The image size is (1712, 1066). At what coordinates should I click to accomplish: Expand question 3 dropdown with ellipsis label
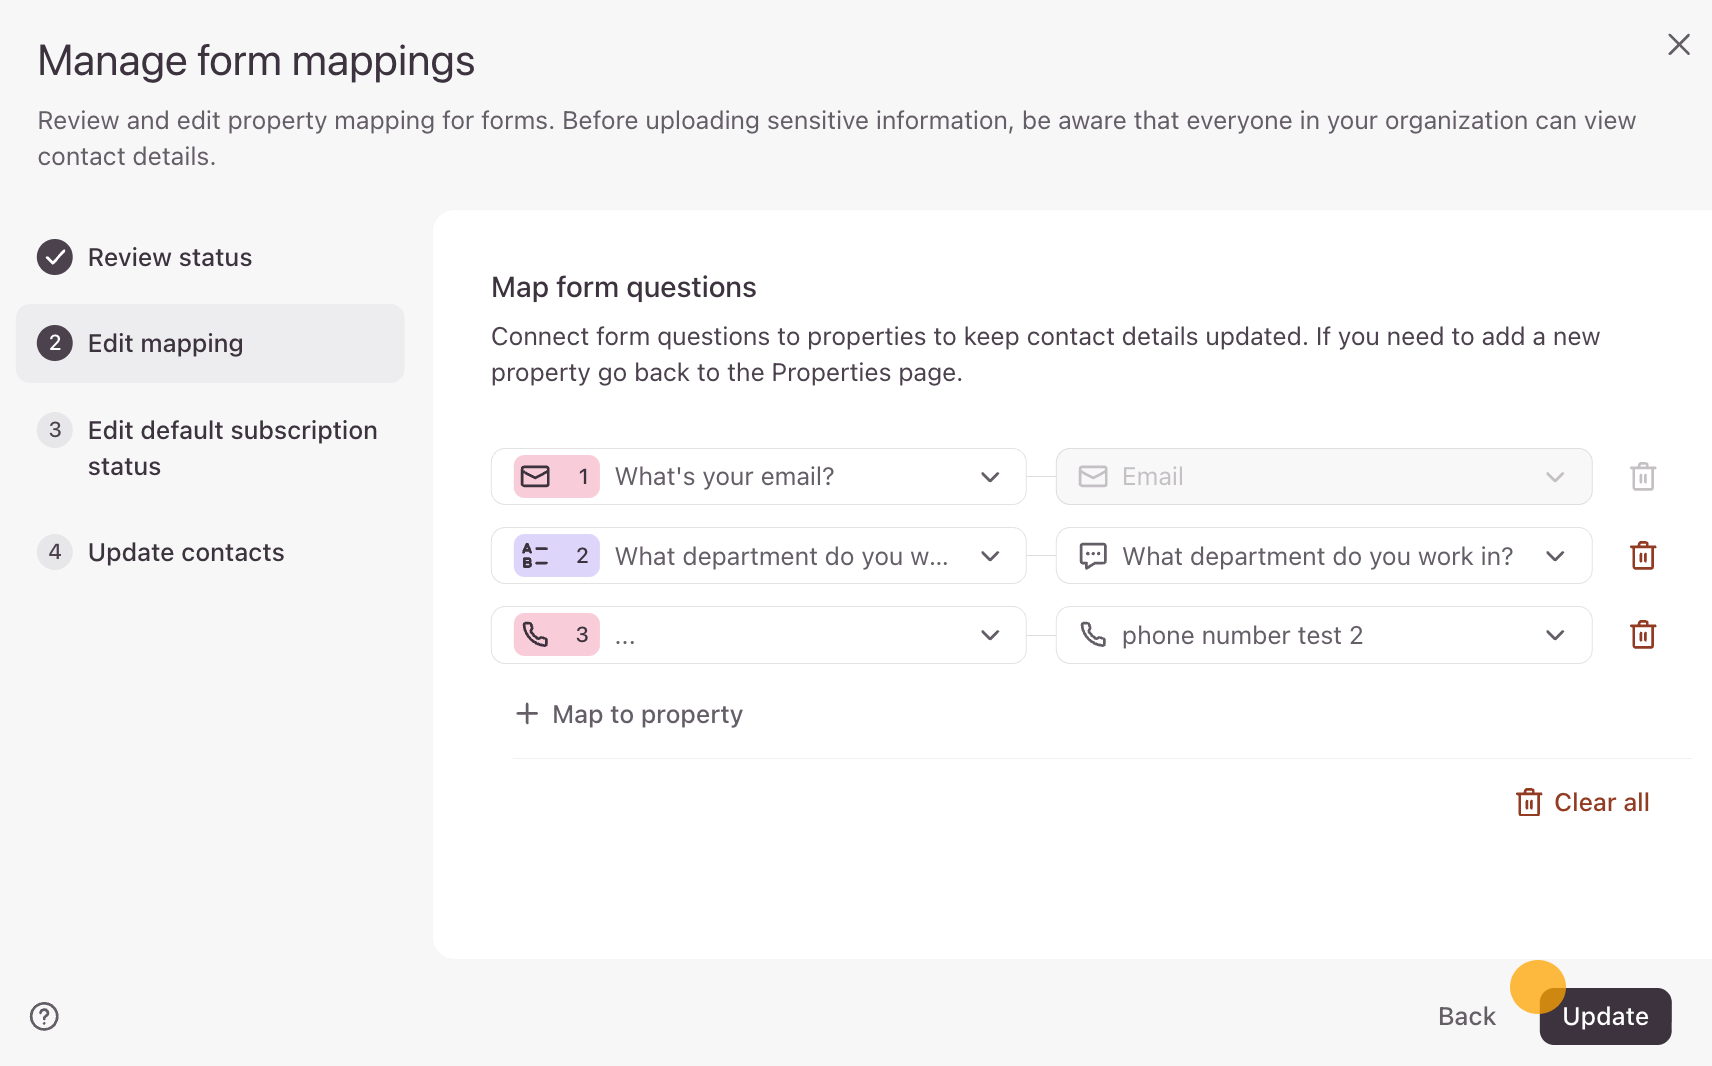[x=989, y=635]
